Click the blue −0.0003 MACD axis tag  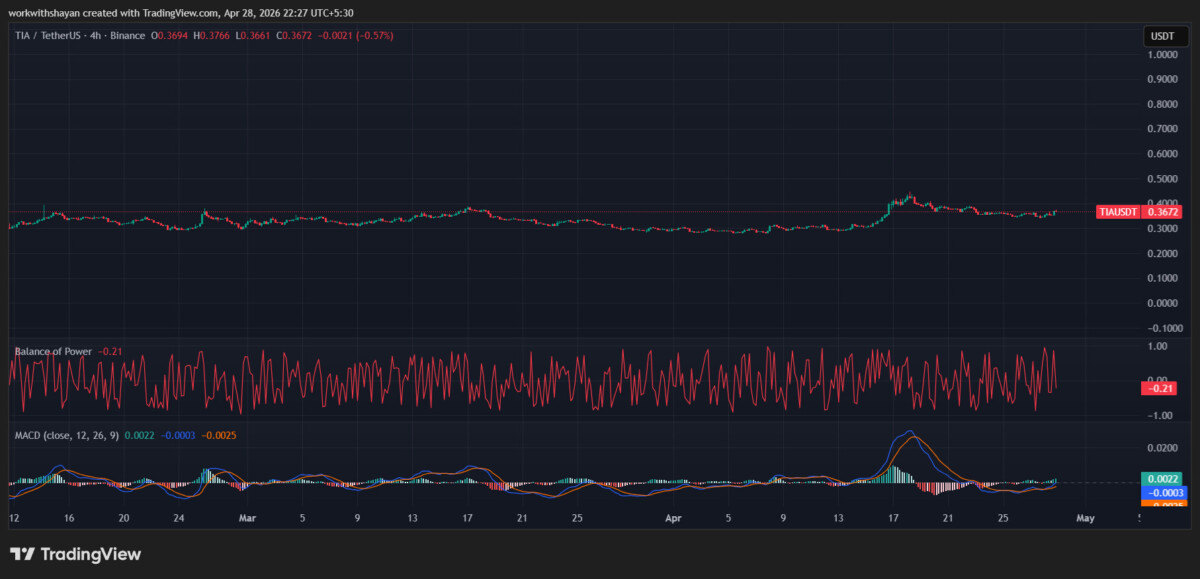[1161, 493]
